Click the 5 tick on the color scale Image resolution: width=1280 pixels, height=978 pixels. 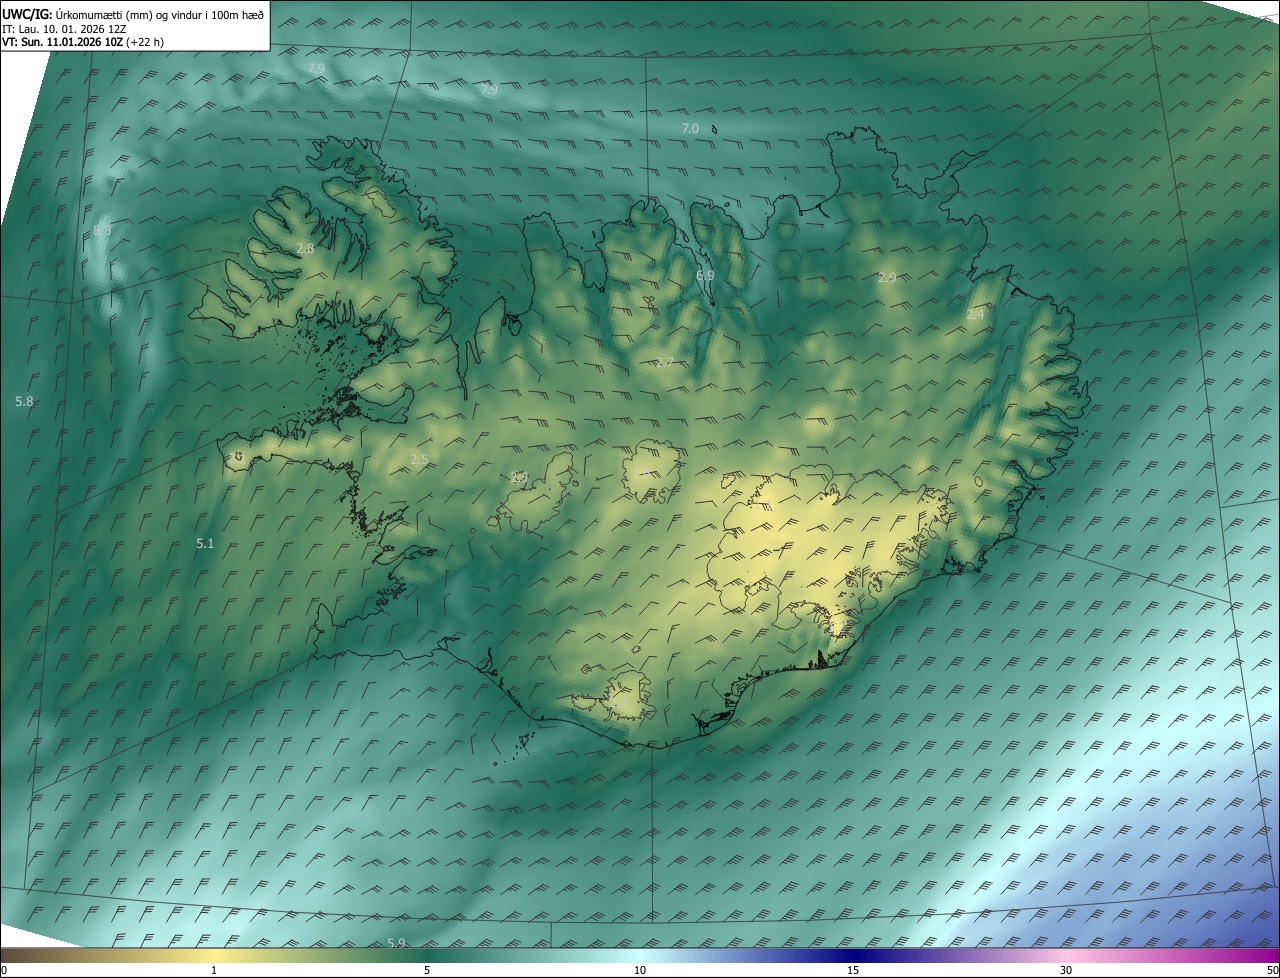(x=427, y=970)
